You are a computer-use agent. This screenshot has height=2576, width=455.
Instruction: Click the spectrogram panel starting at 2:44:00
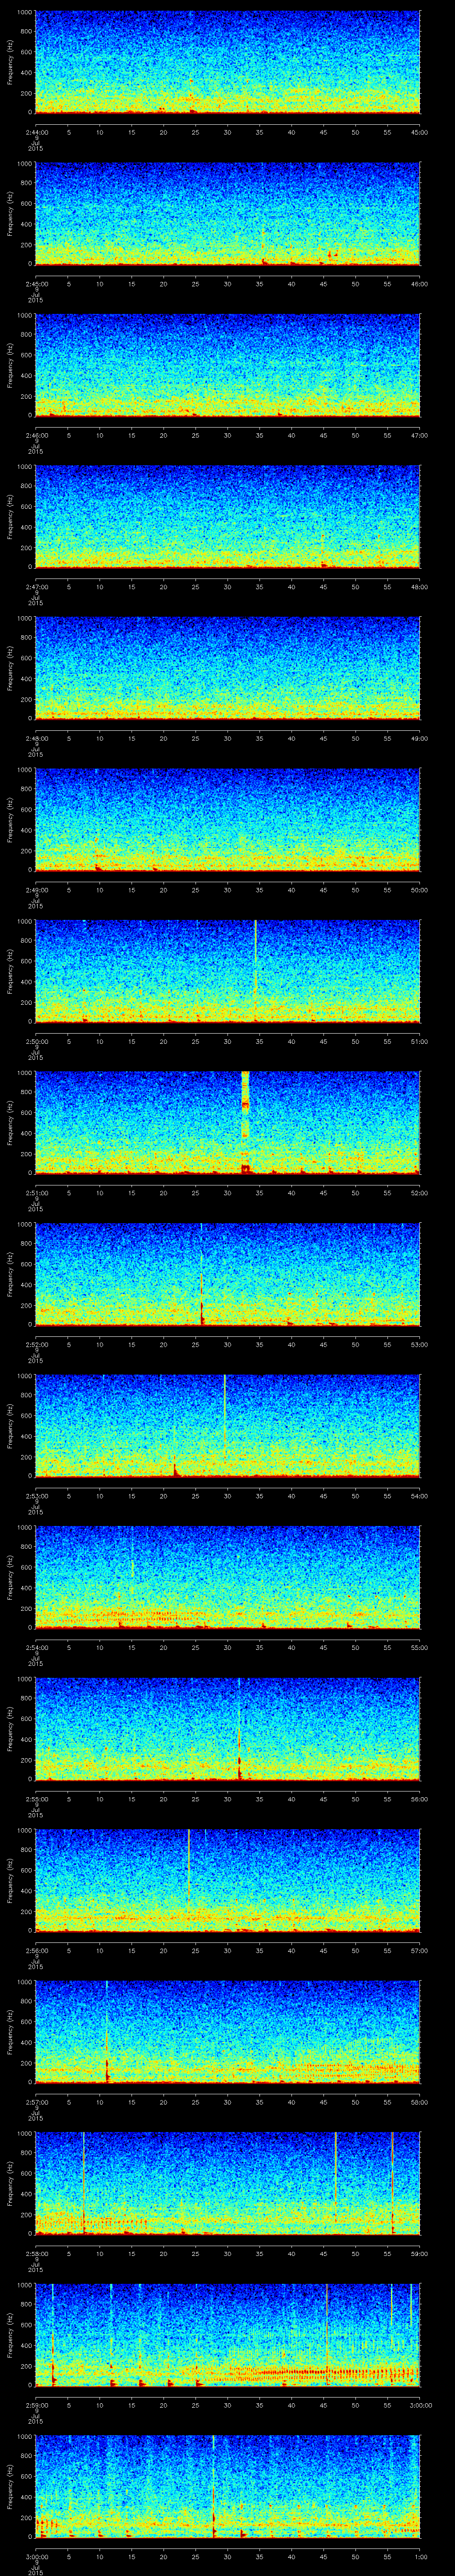click(228, 63)
